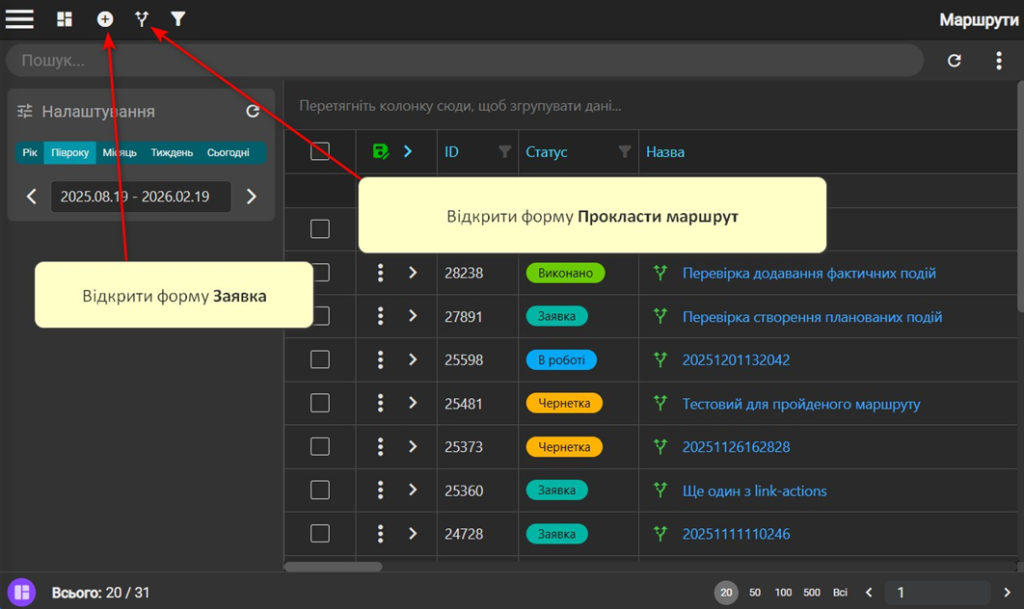Open row actions menu for 24728
Image resolution: width=1024 pixels, height=609 pixels.
tap(380, 533)
